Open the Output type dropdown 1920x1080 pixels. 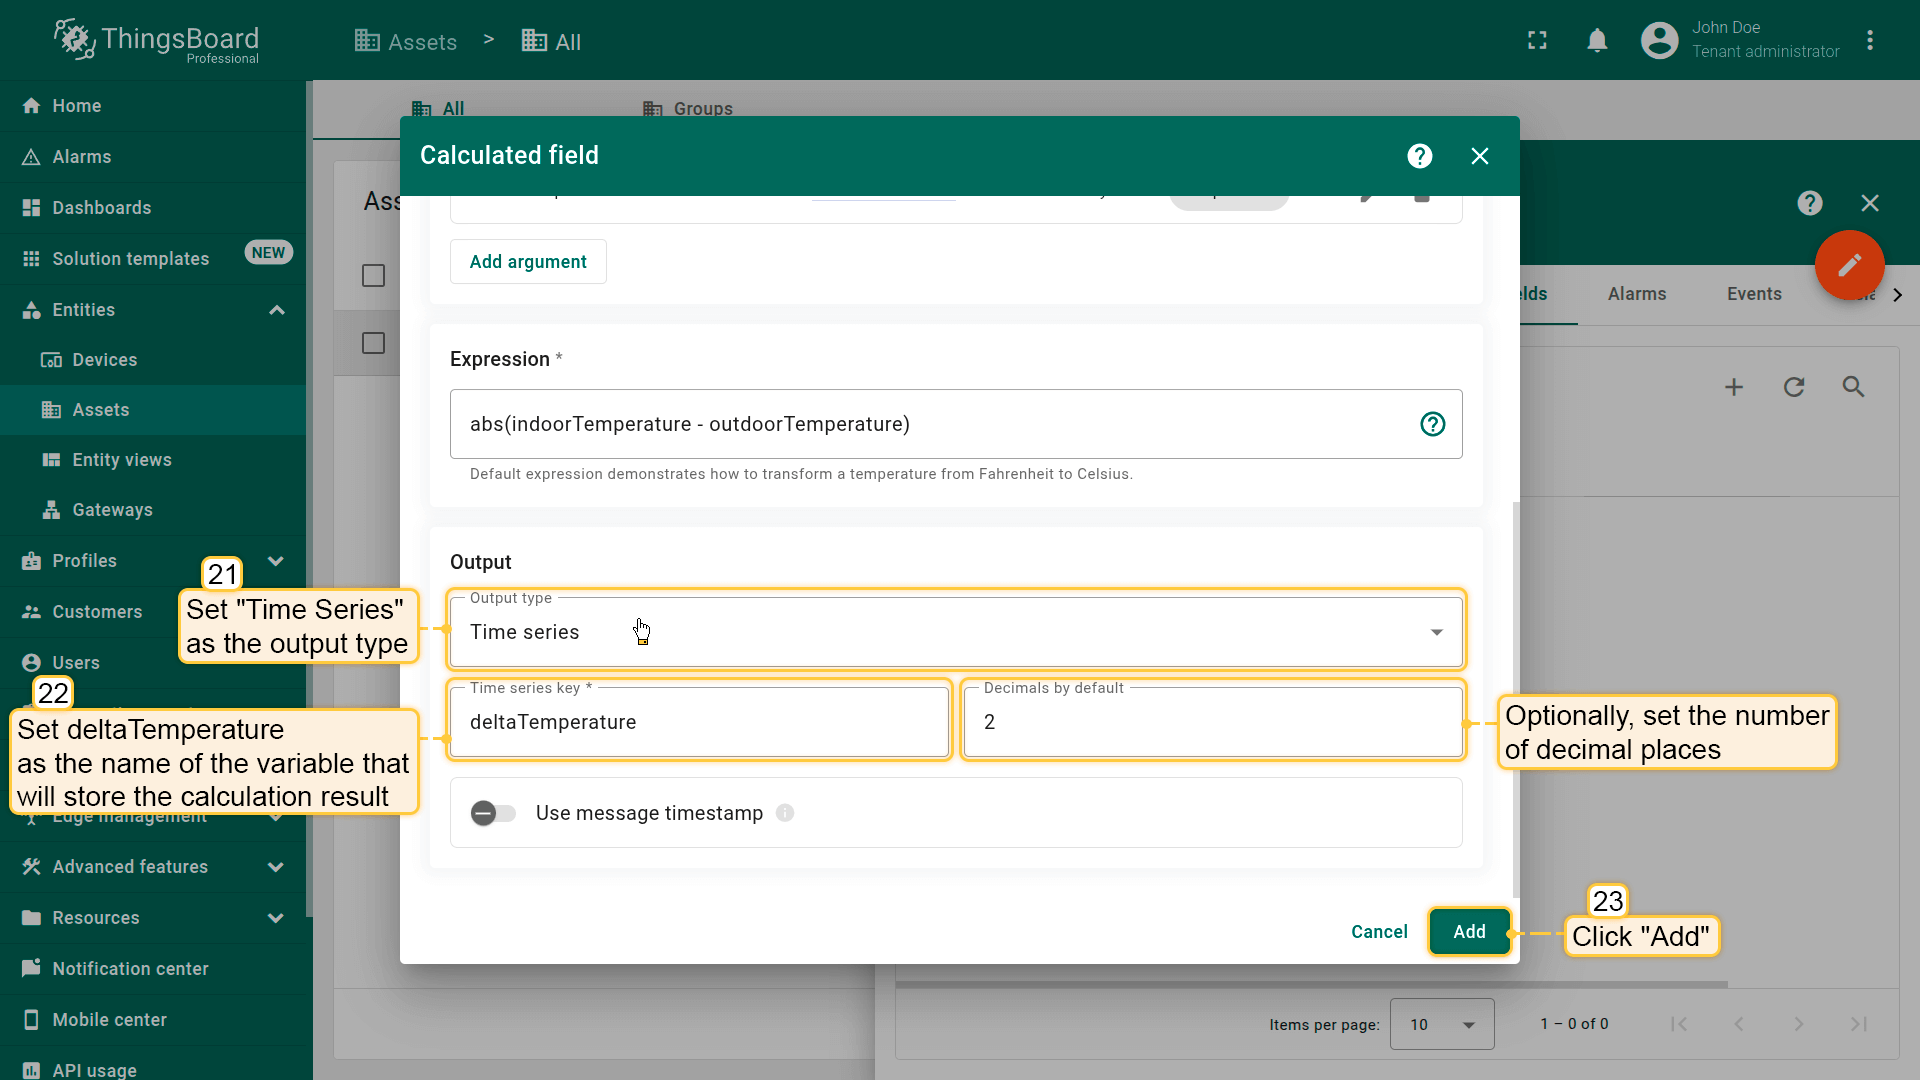[955, 632]
